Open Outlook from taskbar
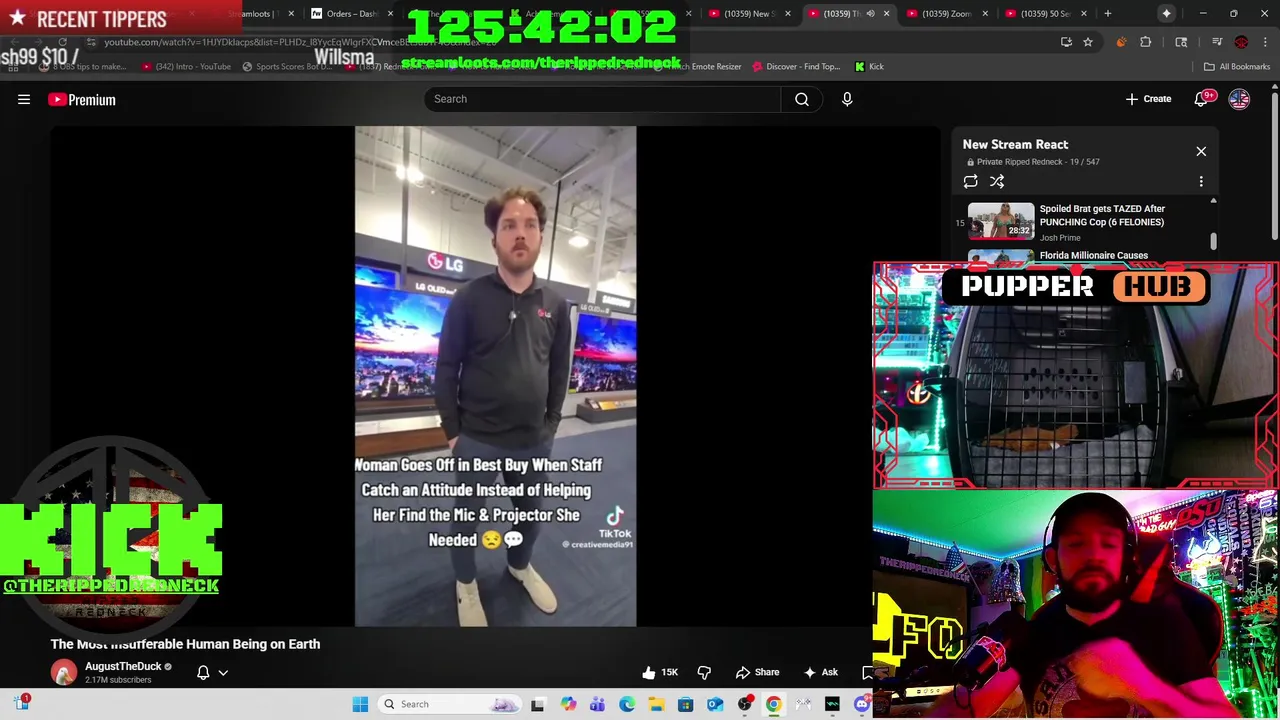This screenshot has width=1280, height=720. pyautogui.click(x=715, y=704)
